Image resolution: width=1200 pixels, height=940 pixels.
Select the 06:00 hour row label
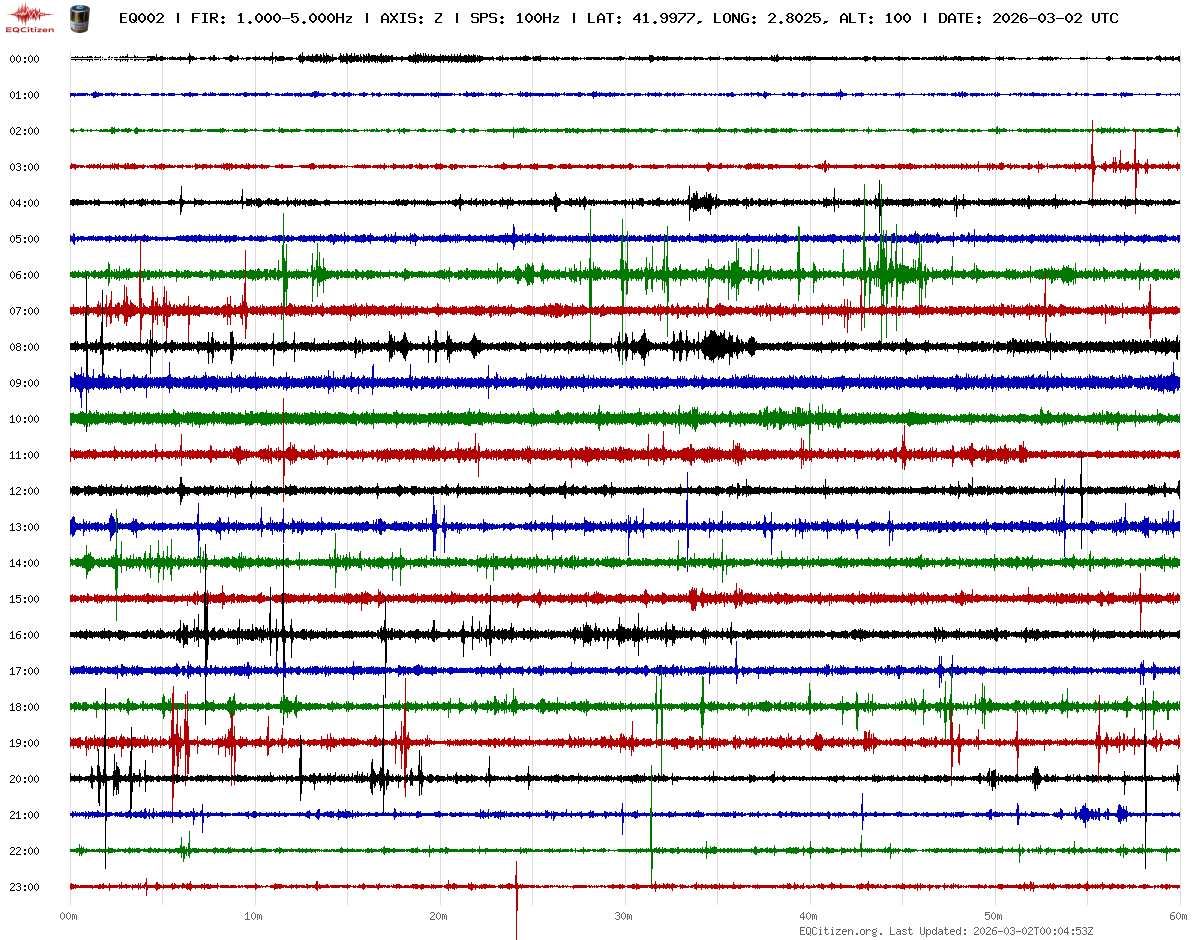[x=24, y=275]
